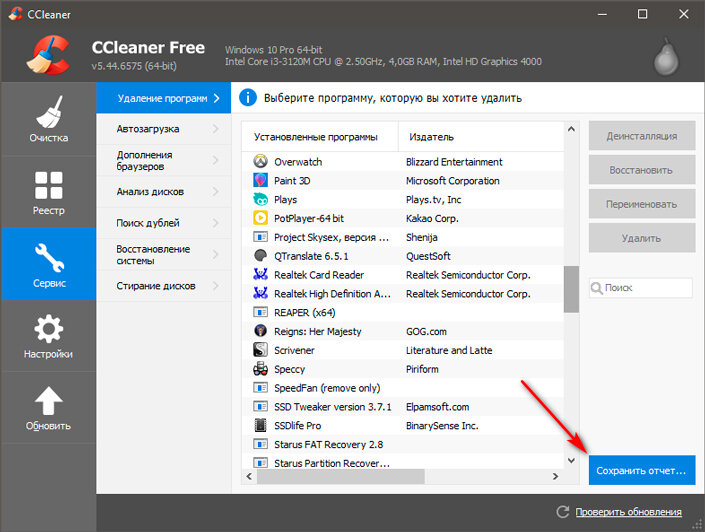Open the Анализ дисков tab

coord(164,192)
